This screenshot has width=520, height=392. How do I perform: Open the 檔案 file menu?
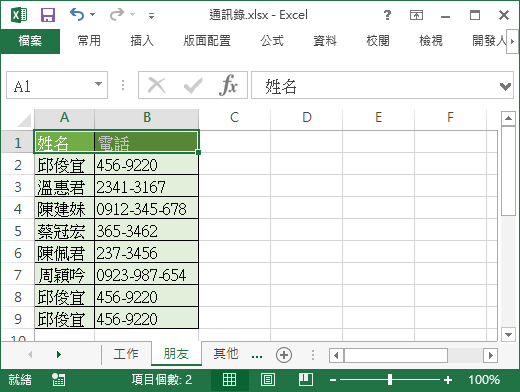point(30,41)
